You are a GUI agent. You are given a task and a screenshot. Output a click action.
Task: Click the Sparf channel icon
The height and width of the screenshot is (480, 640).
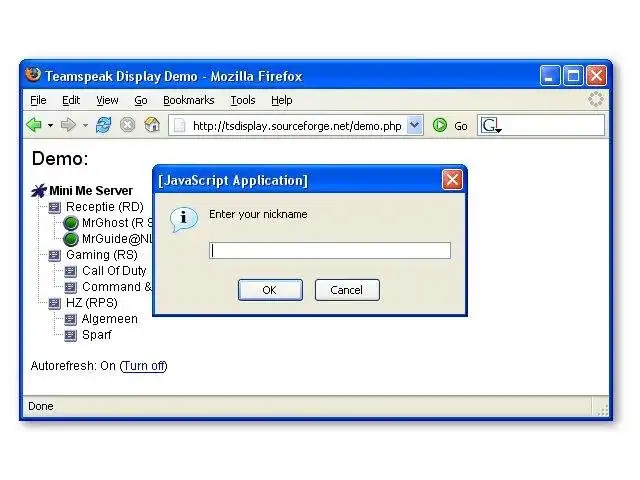pyautogui.click(x=71, y=336)
